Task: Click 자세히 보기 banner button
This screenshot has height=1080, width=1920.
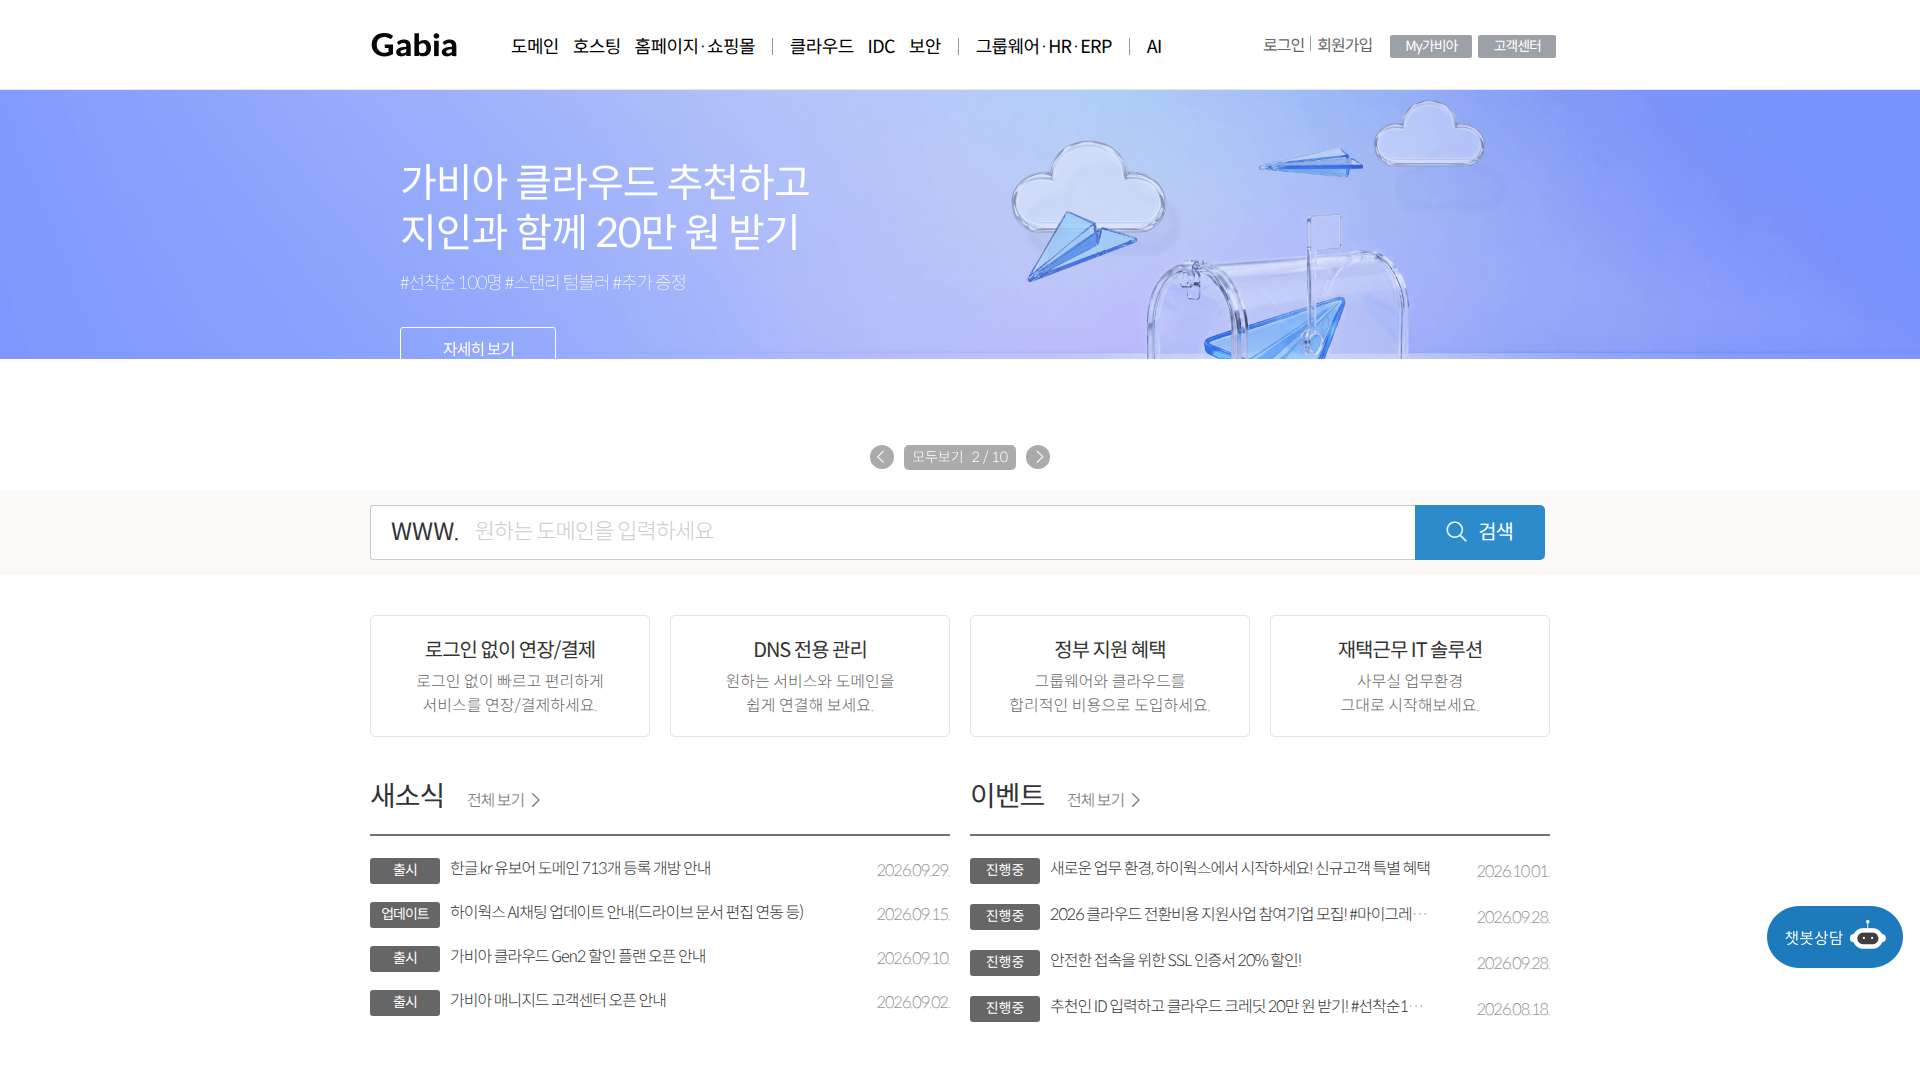Action: pyautogui.click(x=478, y=343)
